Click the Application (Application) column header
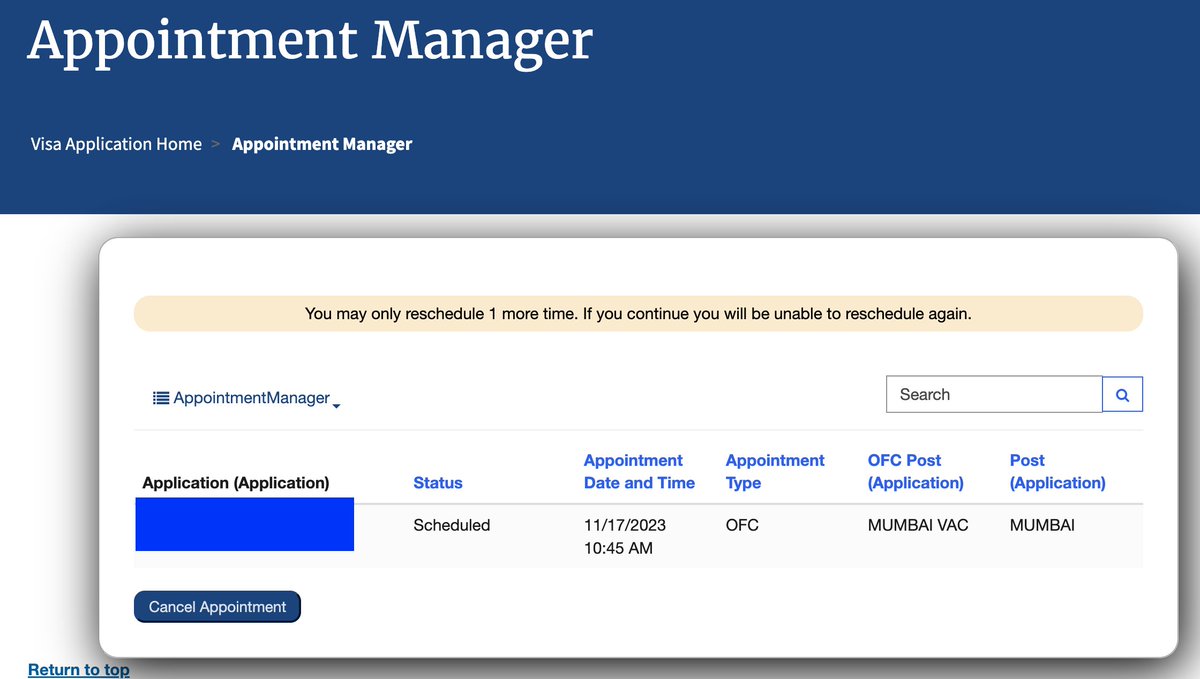Screen dimensions: 1200x679 [236, 482]
